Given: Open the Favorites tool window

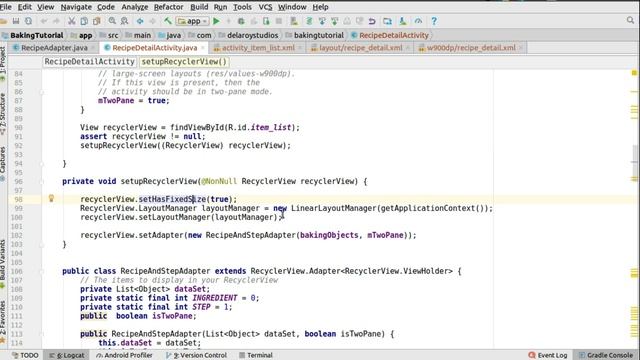Looking at the screenshot, I should (3, 322).
